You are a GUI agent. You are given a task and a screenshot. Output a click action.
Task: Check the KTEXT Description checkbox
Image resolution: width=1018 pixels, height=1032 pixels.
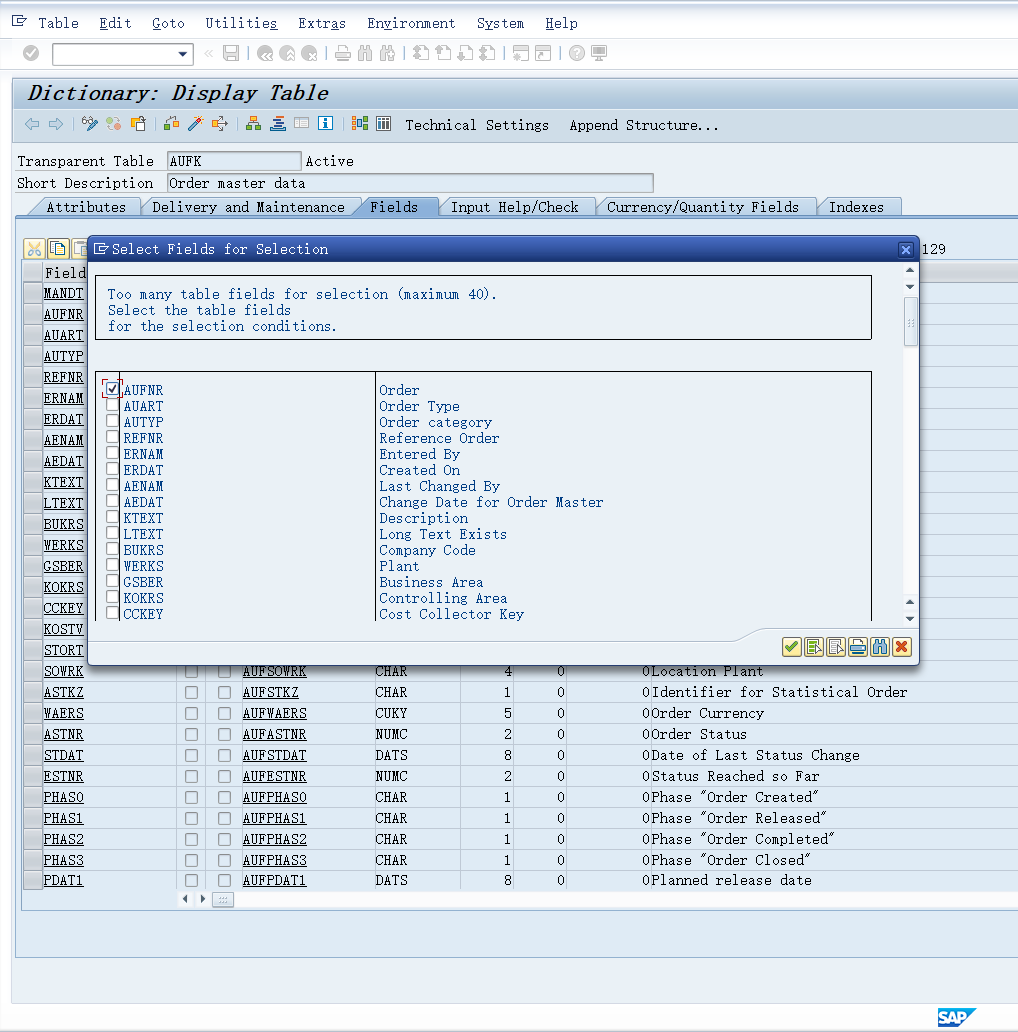coord(112,517)
